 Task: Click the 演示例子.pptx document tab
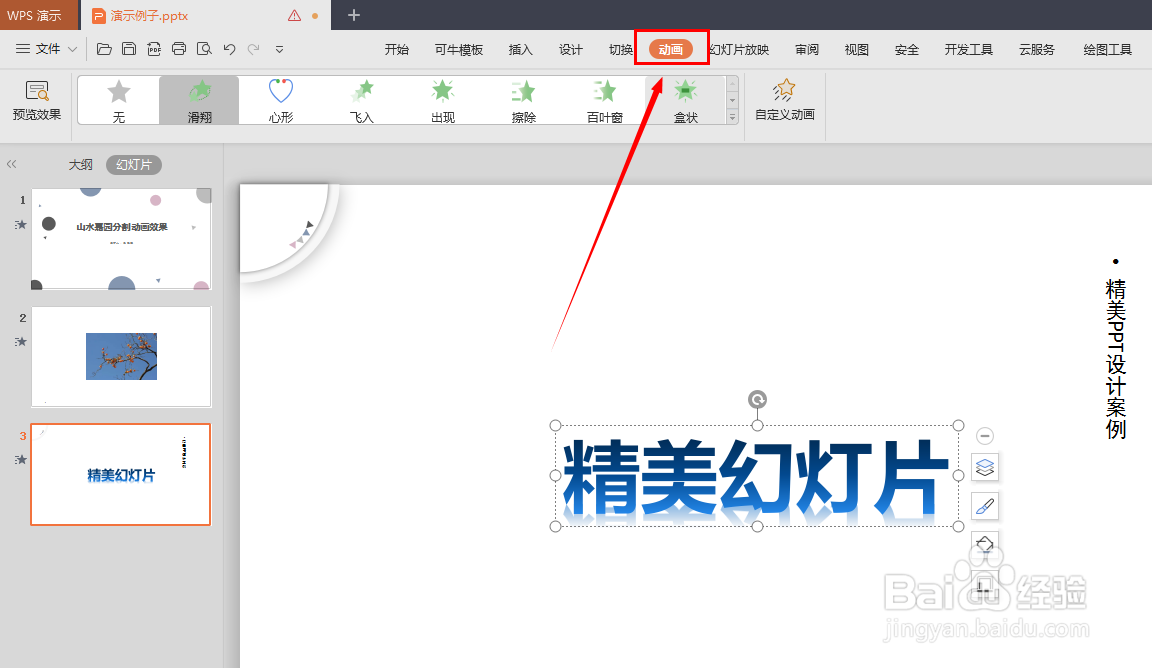[x=150, y=15]
